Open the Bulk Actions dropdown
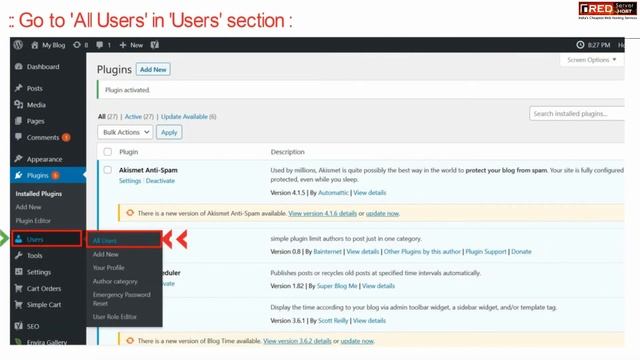This screenshot has width=640, height=360. tap(125, 132)
